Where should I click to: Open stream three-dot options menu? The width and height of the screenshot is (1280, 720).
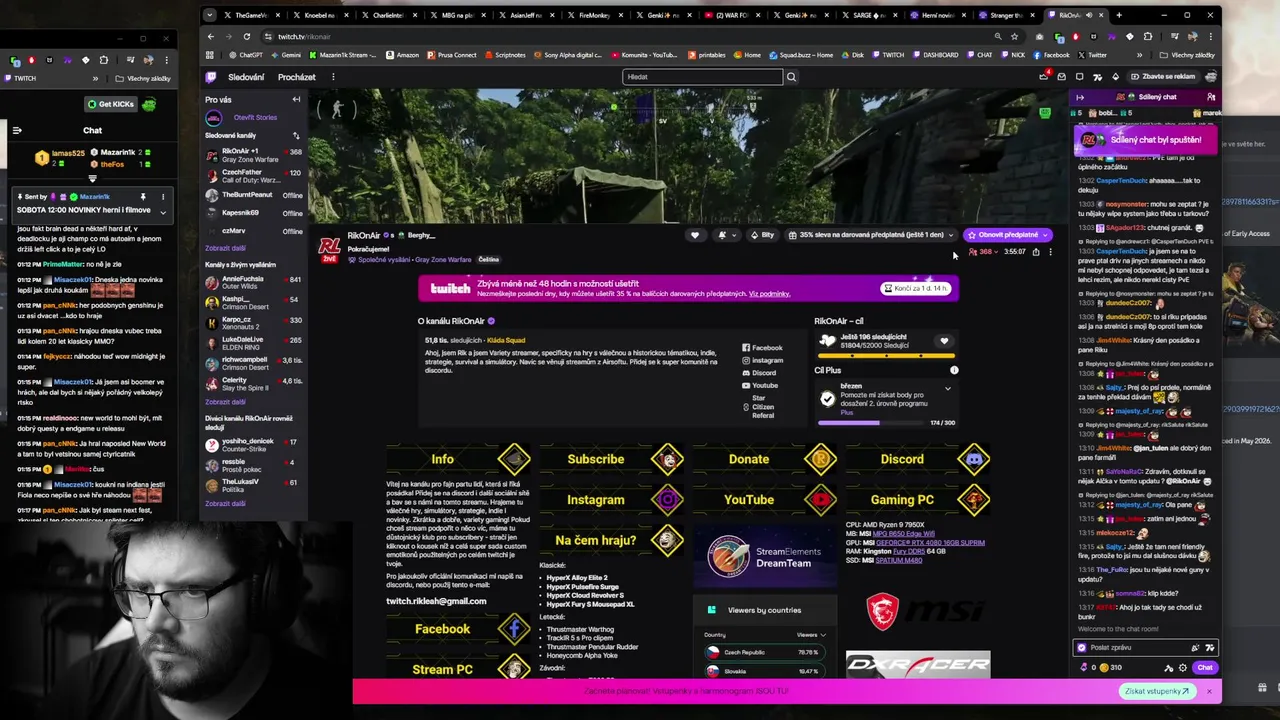click(x=1049, y=252)
